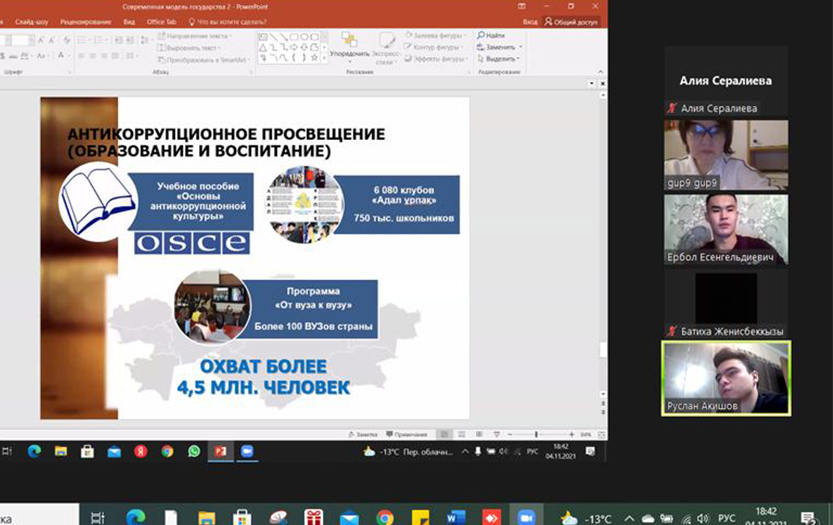This screenshot has height=525, width=833.
Task: Open Zoom from the inner taskbar
Action: point(246,451)
